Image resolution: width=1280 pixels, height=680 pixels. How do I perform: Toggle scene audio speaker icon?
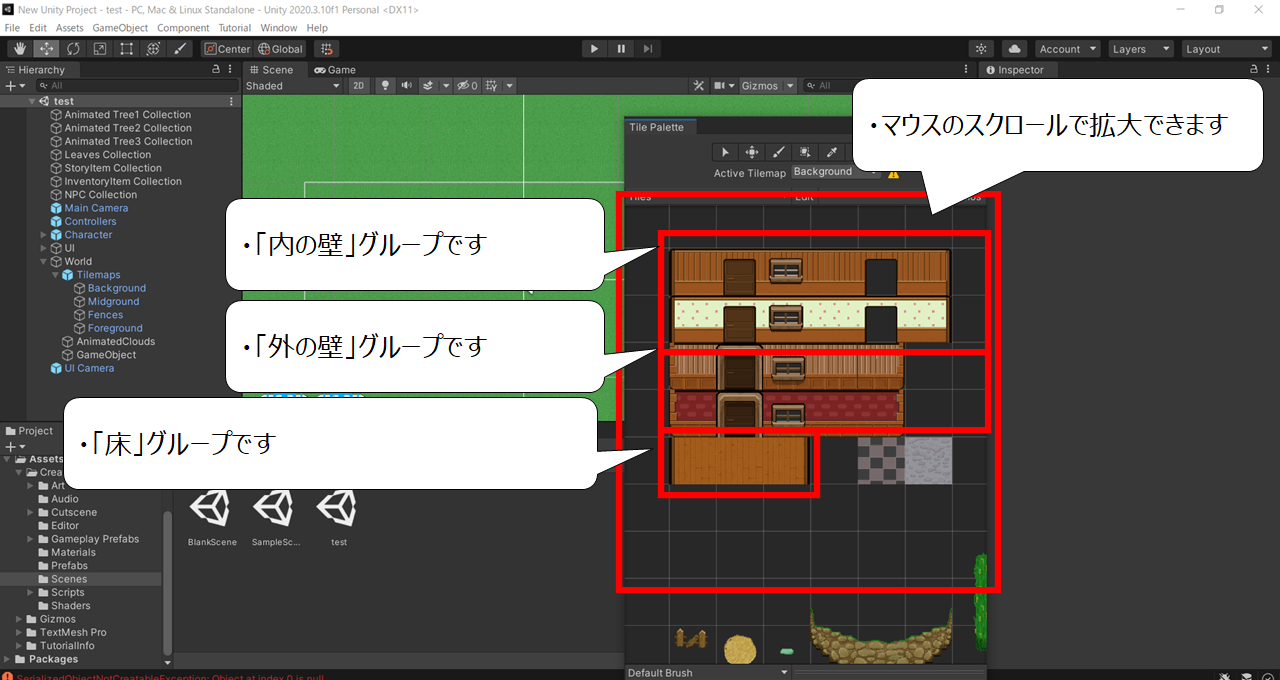point(408,86)
